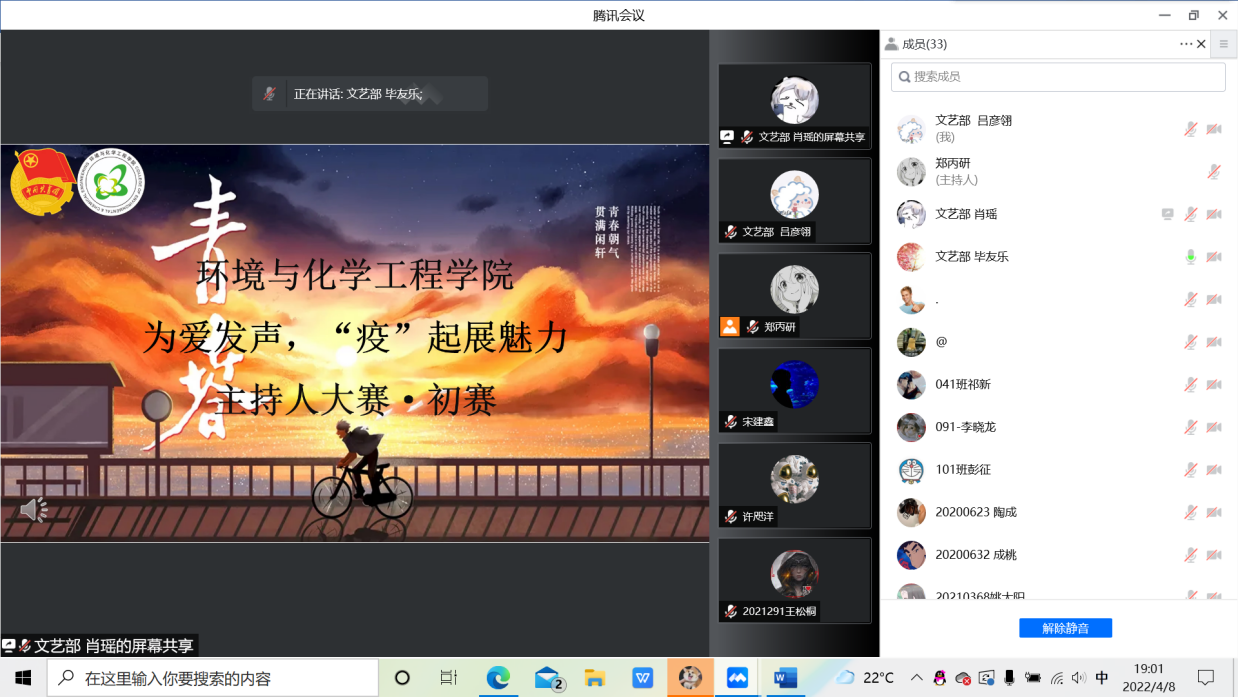Image resolution: width=1238 pixels, height=697 pixels.
Task: Click muted mic icon for member '@'
Action: tap(1190, 342)
